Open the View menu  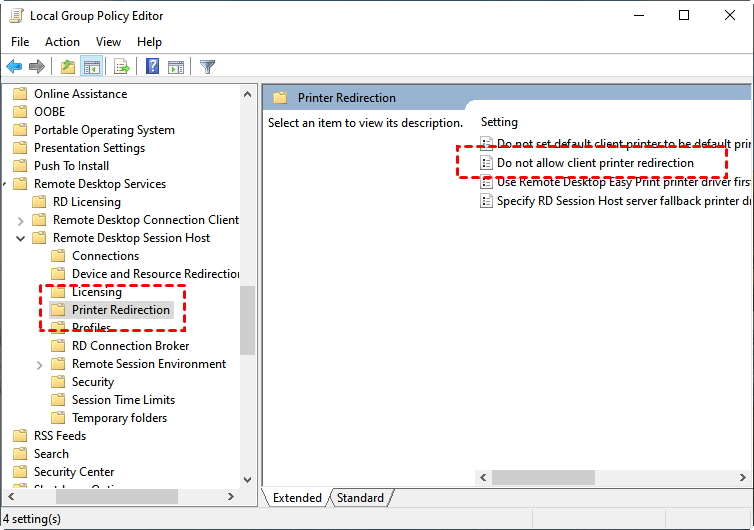[108, 42]
